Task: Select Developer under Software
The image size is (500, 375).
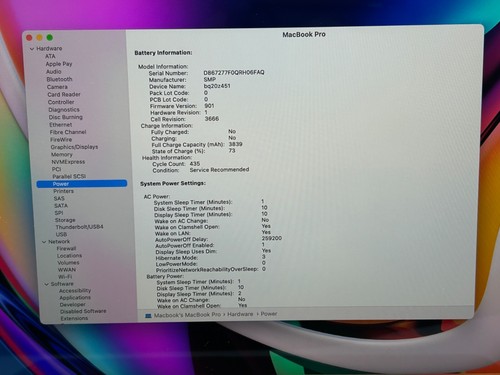Action: point(73,305)
